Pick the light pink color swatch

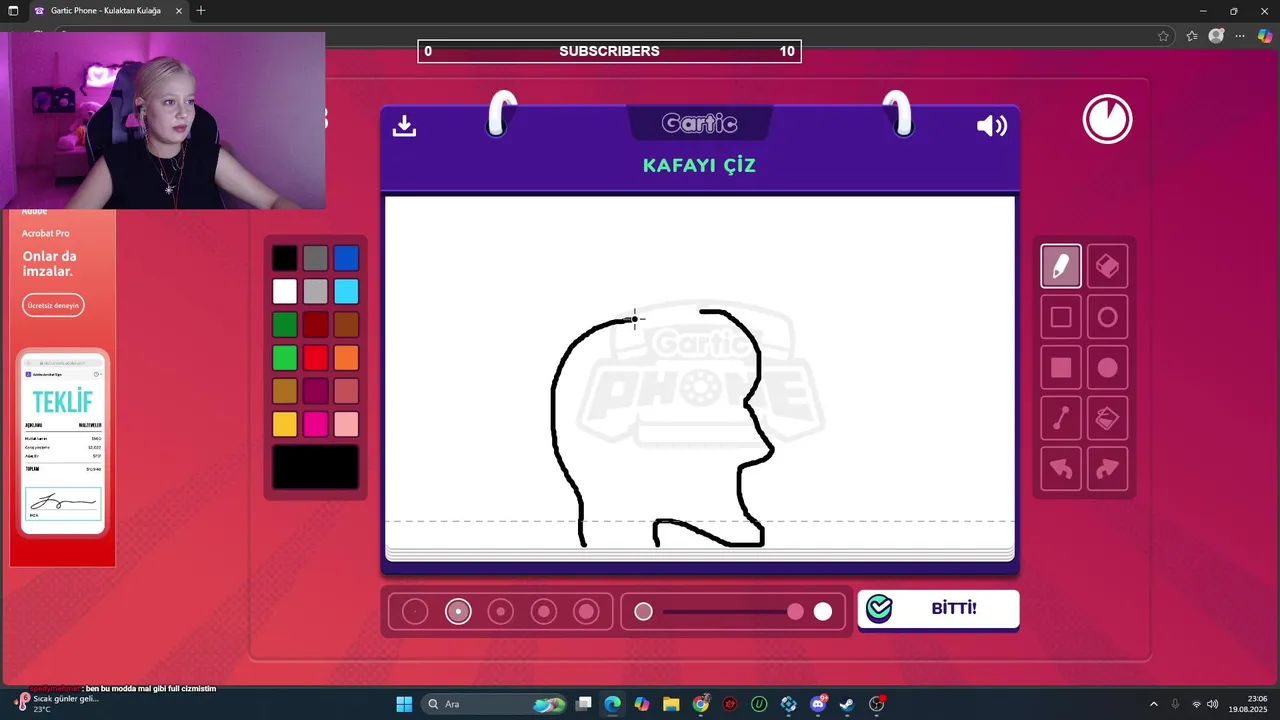pos(346,424)
